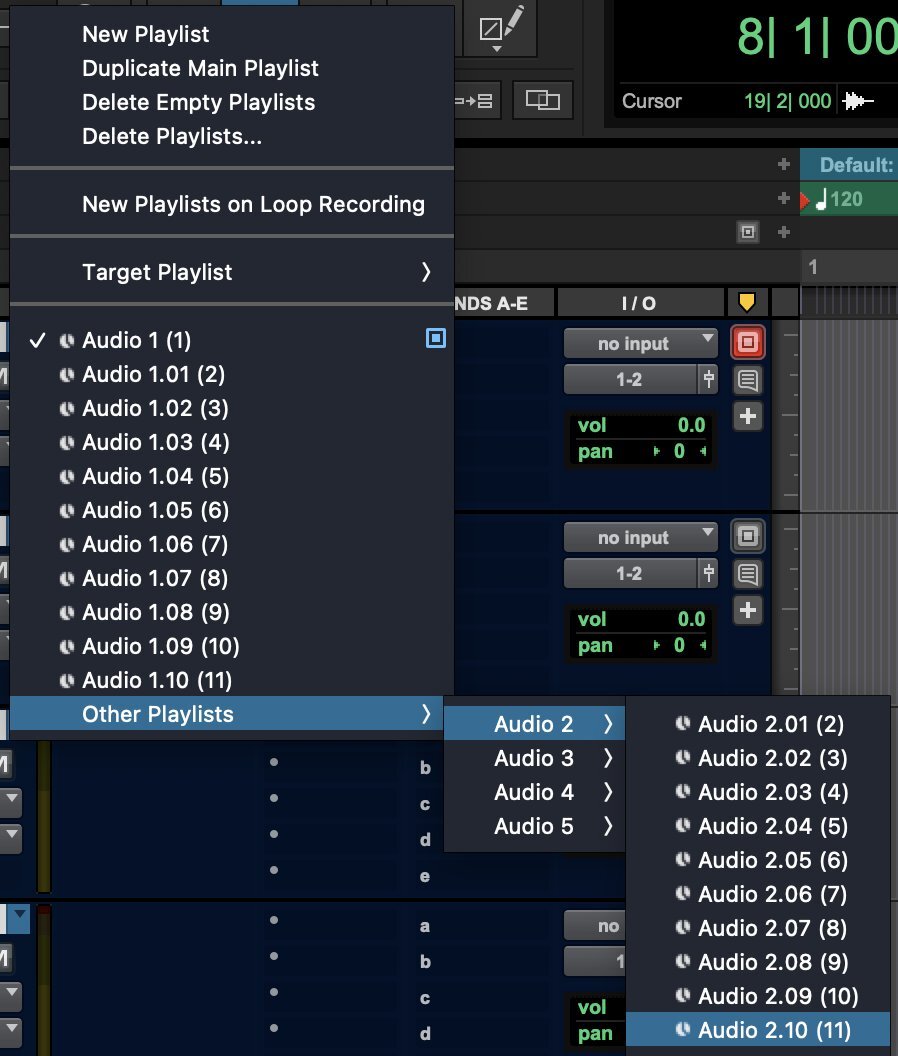The width and height of the screenshot is (898, 1056).
Task: Click first track vol value 0.0
Action: click(x=691, y=425)
